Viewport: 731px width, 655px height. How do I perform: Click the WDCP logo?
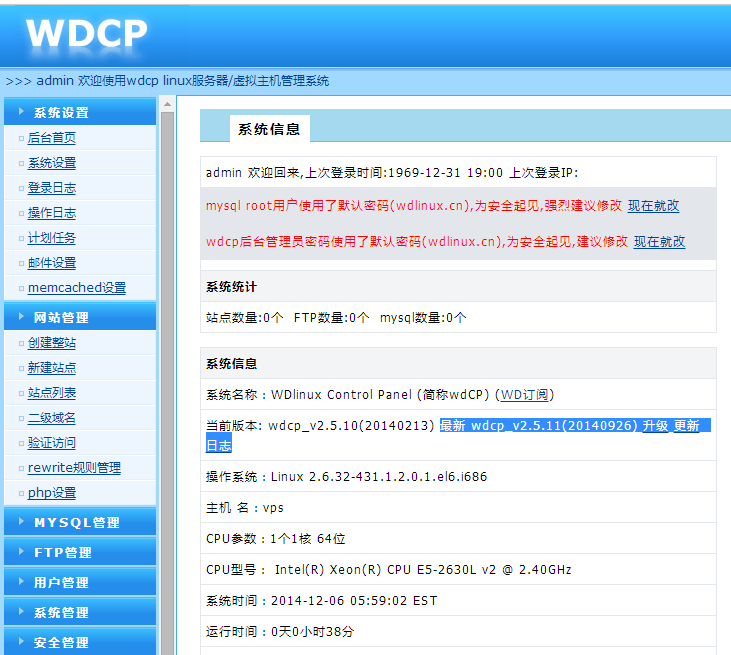87,34
